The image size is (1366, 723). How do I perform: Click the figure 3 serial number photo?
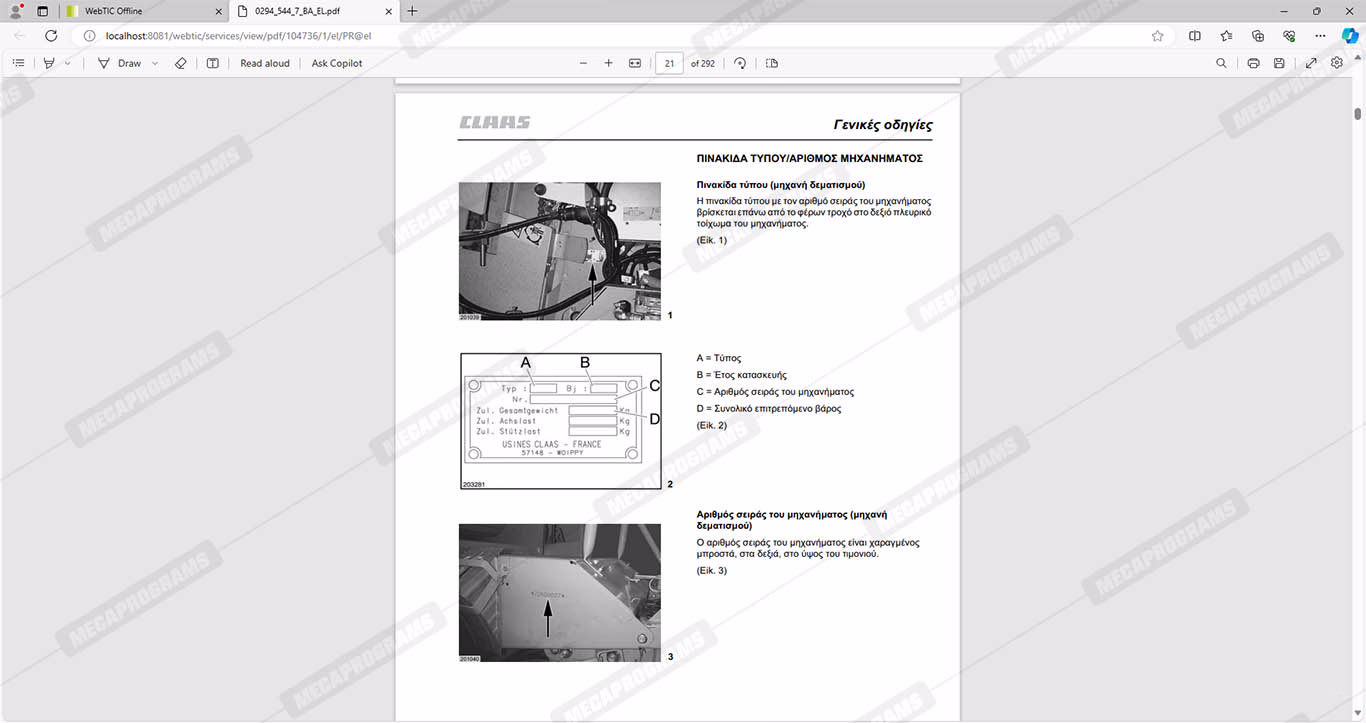click(x=560, y=593)
